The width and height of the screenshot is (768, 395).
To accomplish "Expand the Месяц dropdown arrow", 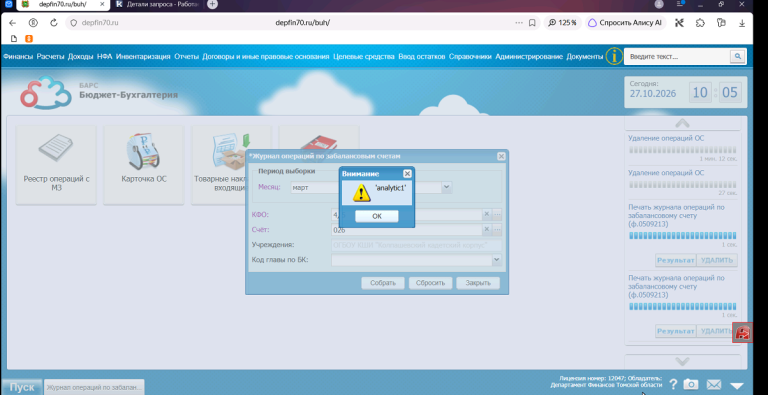I will (x=446, y=187).
